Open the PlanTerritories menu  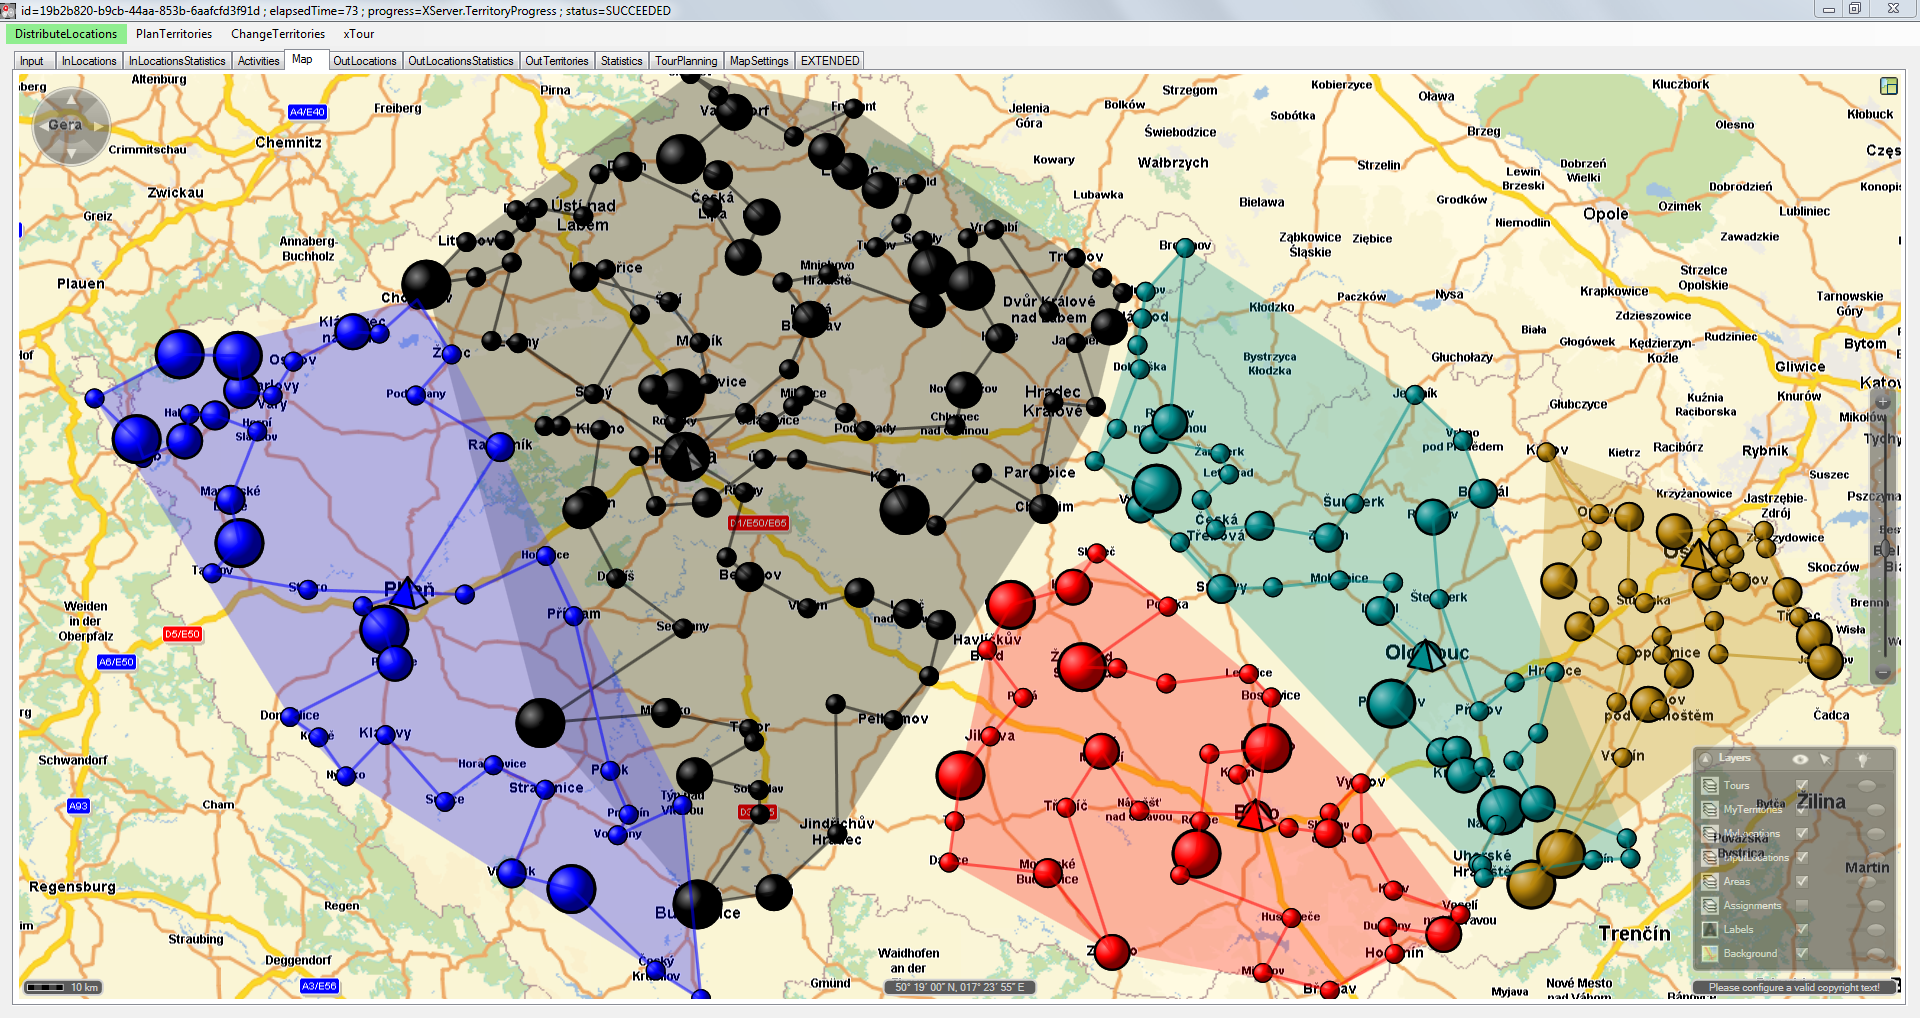[174, 34]
